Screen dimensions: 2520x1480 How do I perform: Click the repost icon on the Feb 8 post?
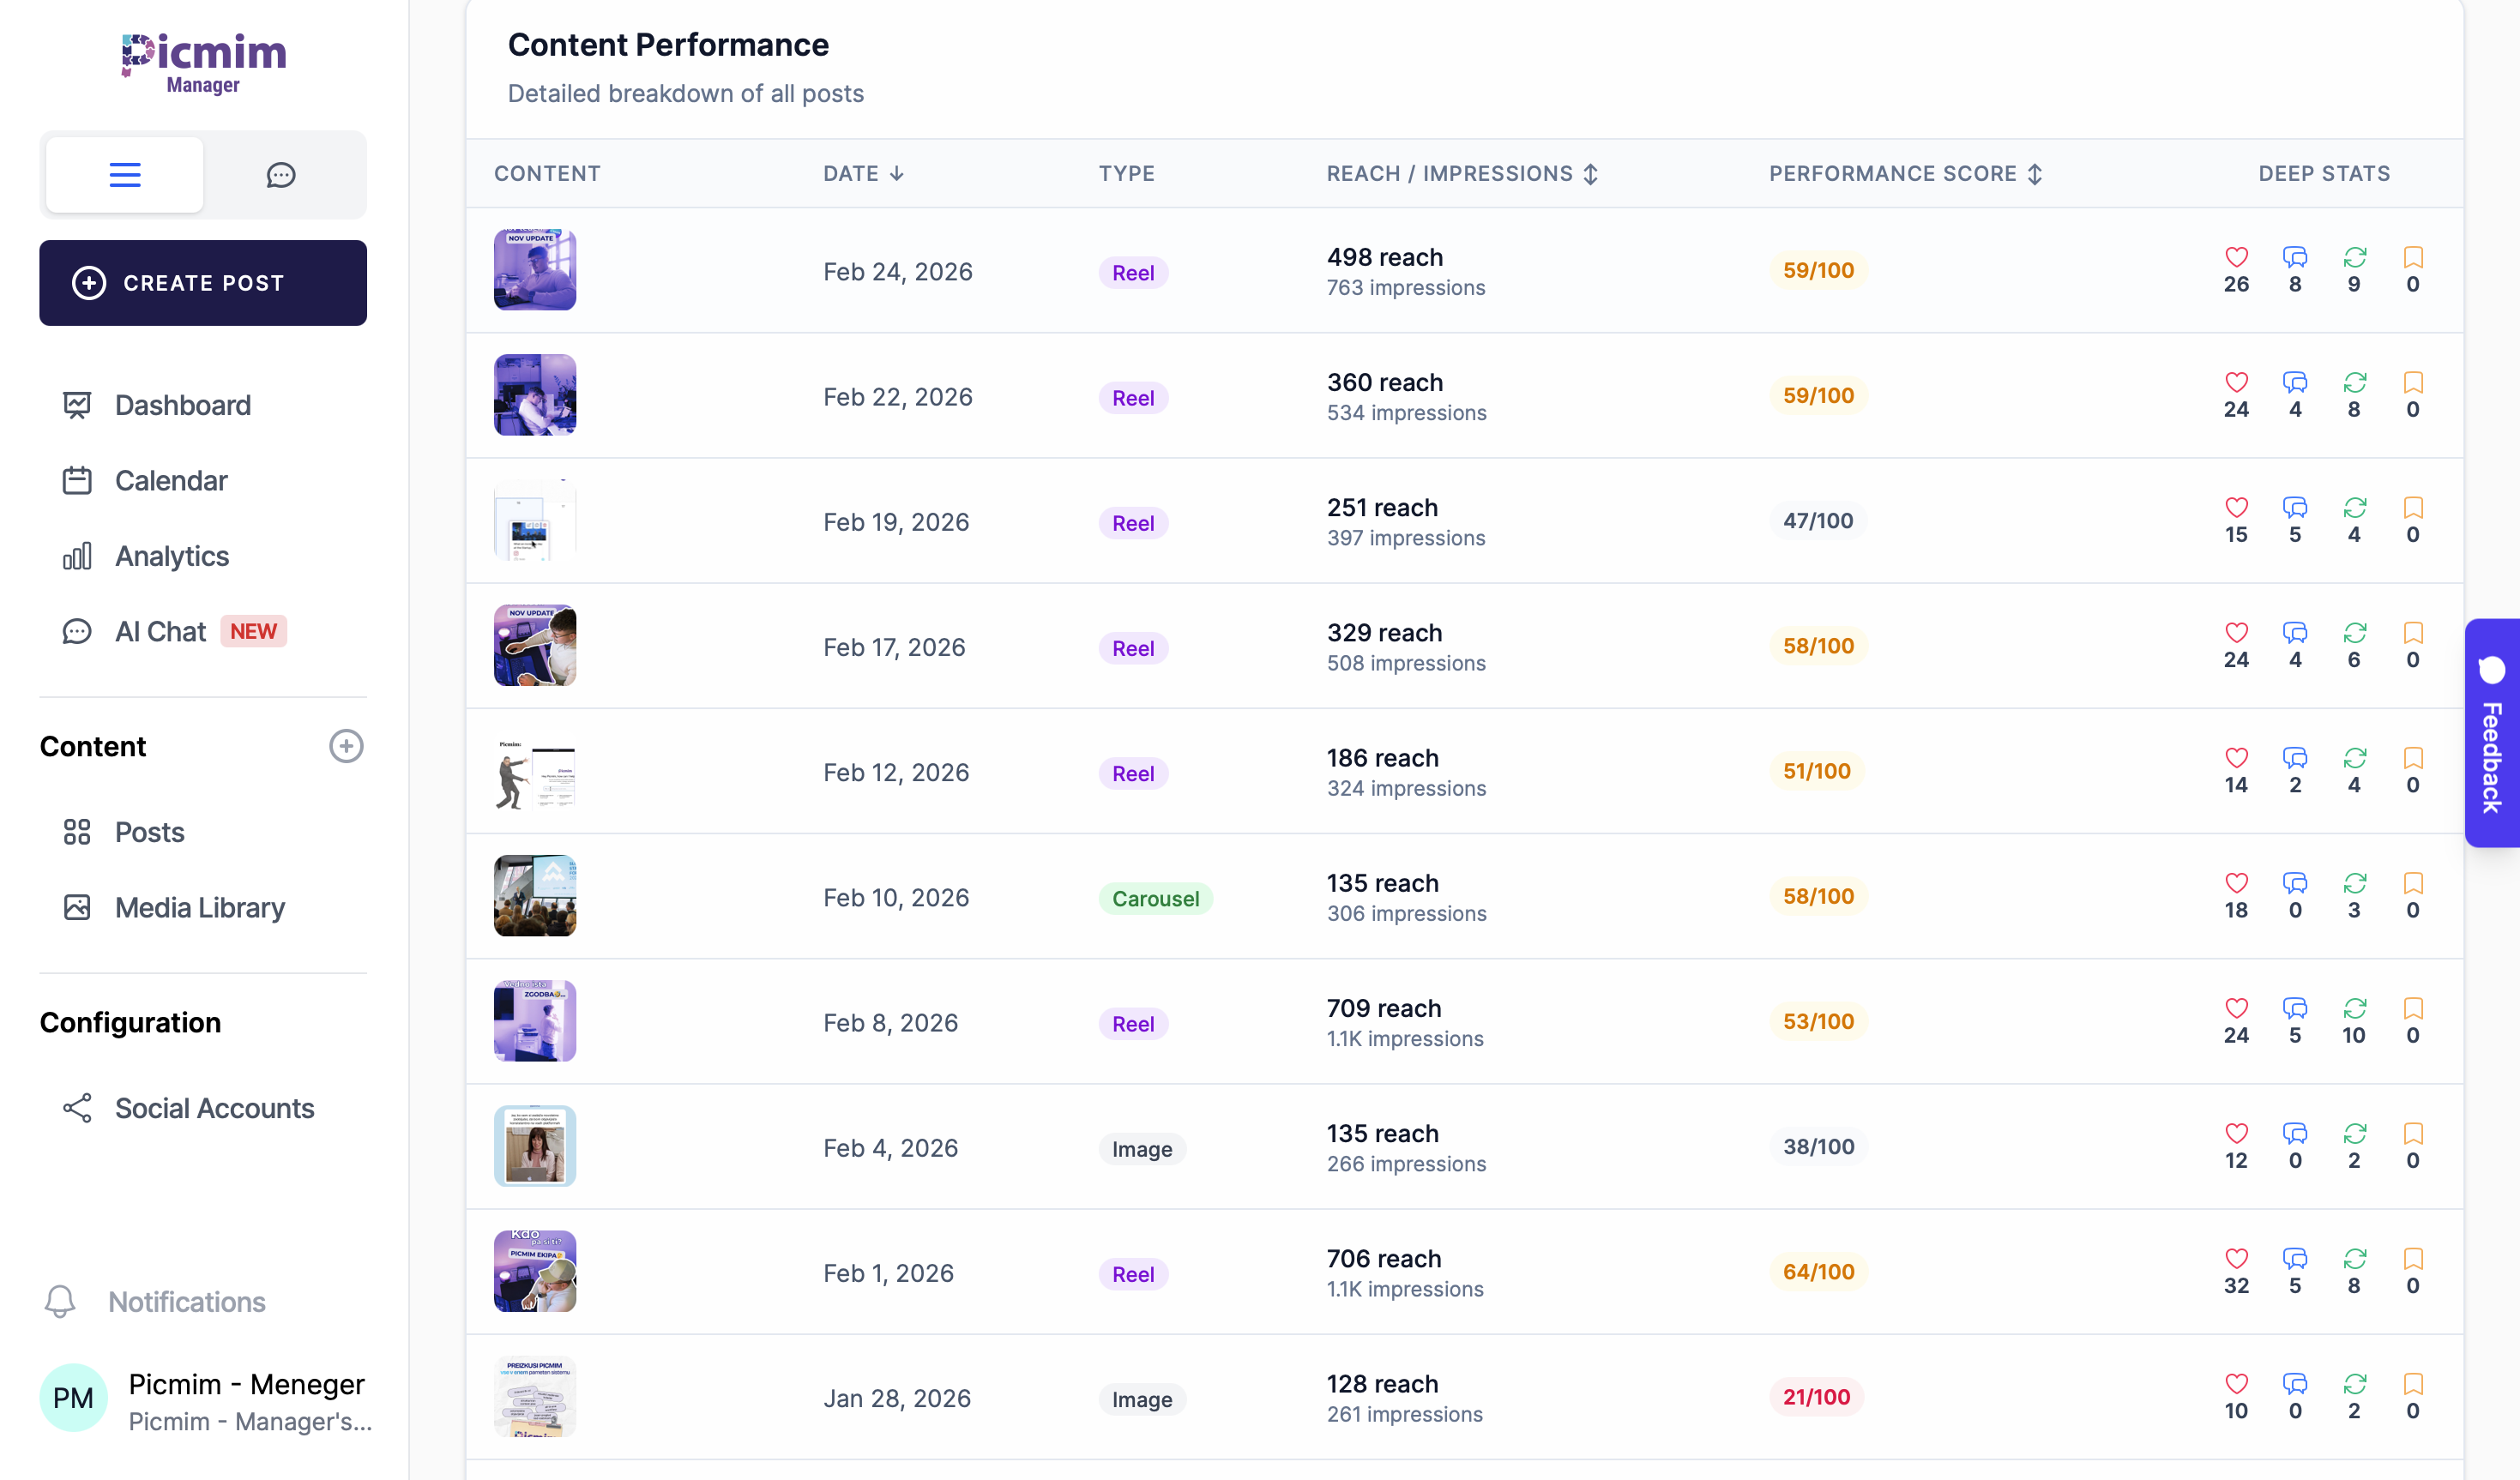pyautogui.click(x=2355, y=1008)
